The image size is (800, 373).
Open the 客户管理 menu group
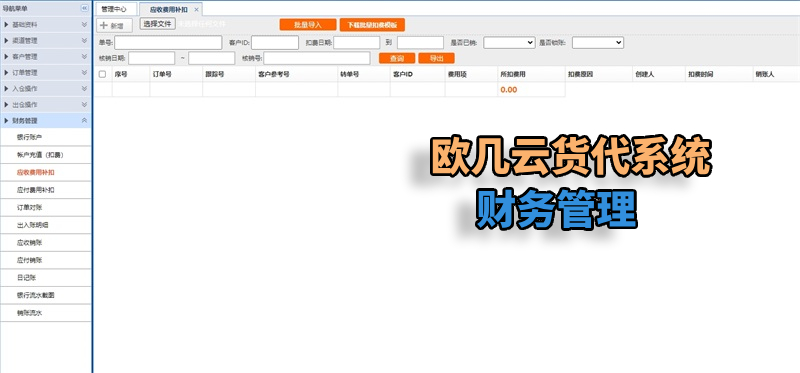coord(45,57)
